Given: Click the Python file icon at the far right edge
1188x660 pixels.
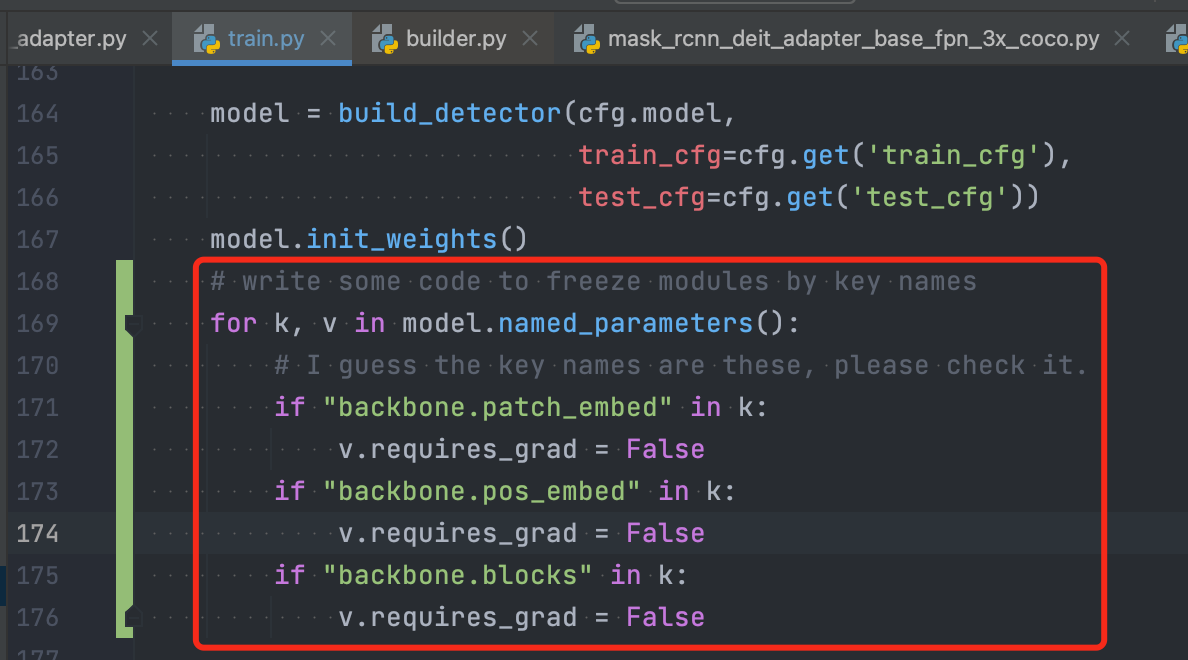Looking at the screenshot, I should click(1181, 38).
